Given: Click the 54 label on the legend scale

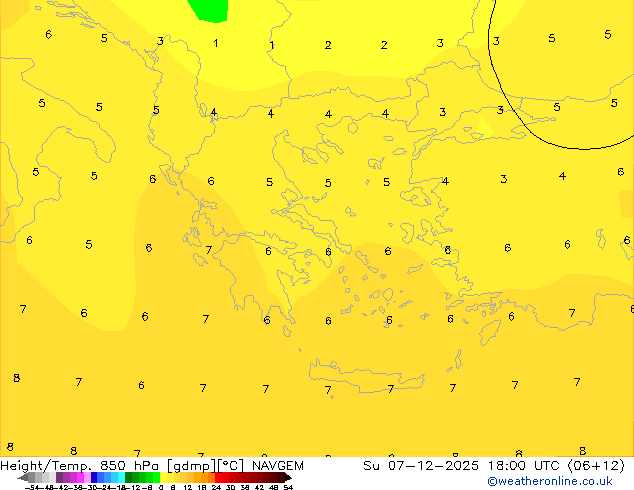Looking at the screenshot, I should (288, 487).
